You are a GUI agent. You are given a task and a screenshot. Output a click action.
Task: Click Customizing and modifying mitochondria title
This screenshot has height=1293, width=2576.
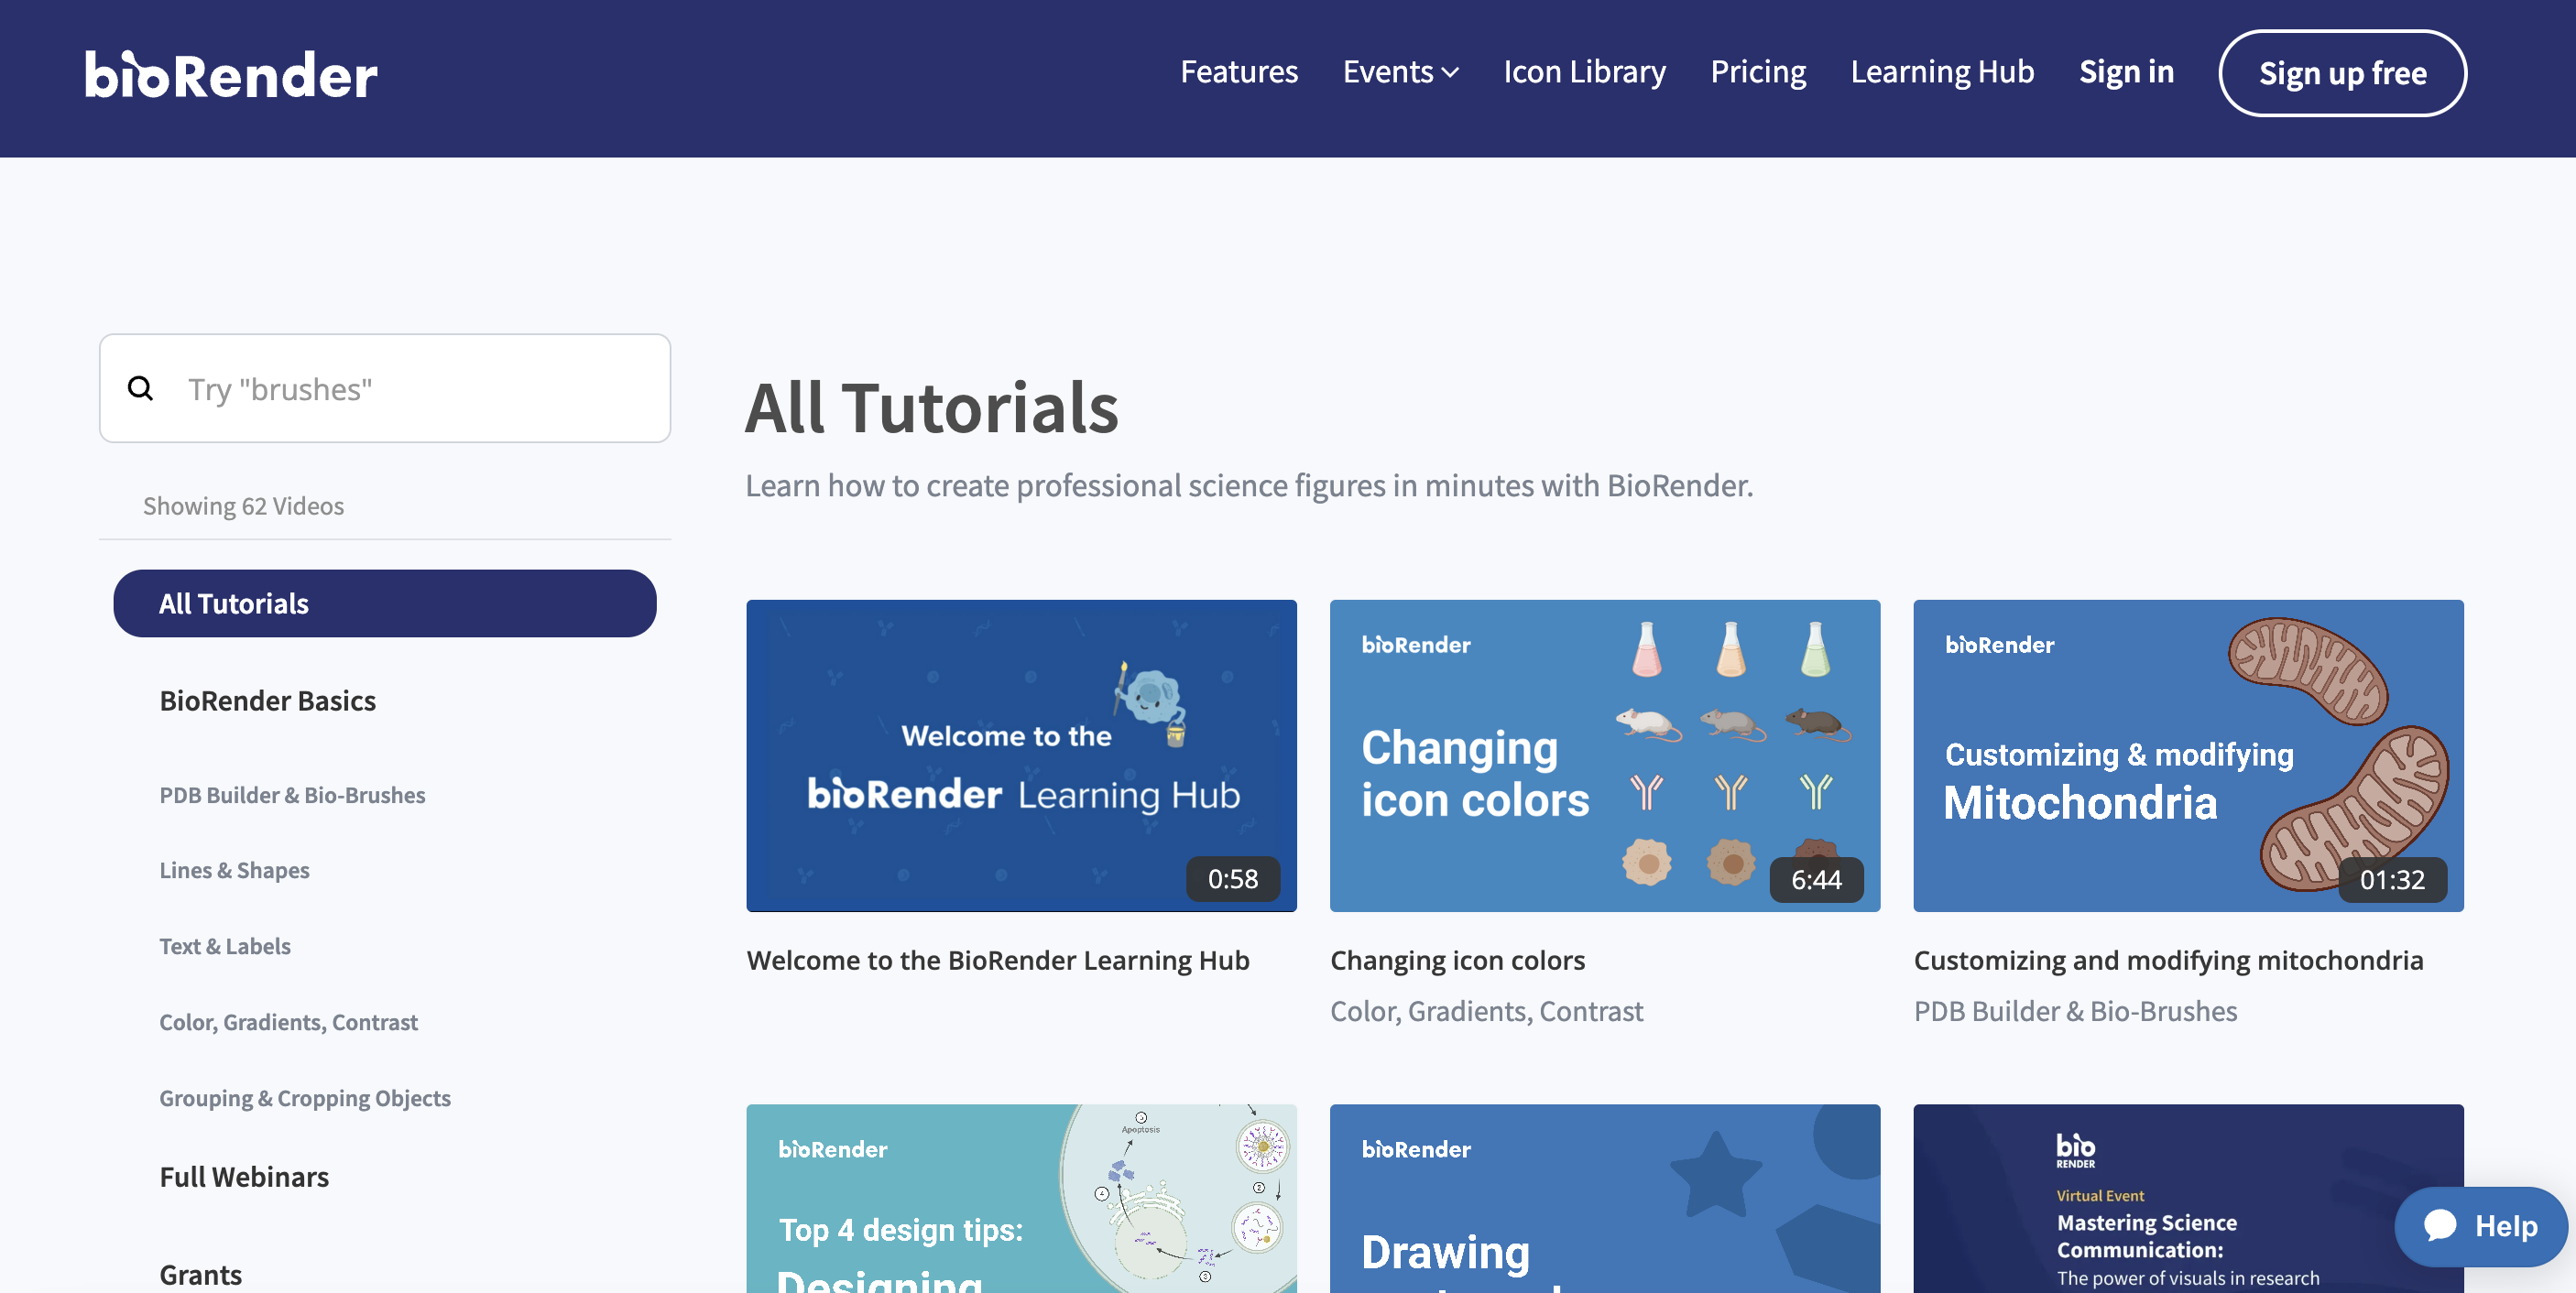click(2168, 960)
